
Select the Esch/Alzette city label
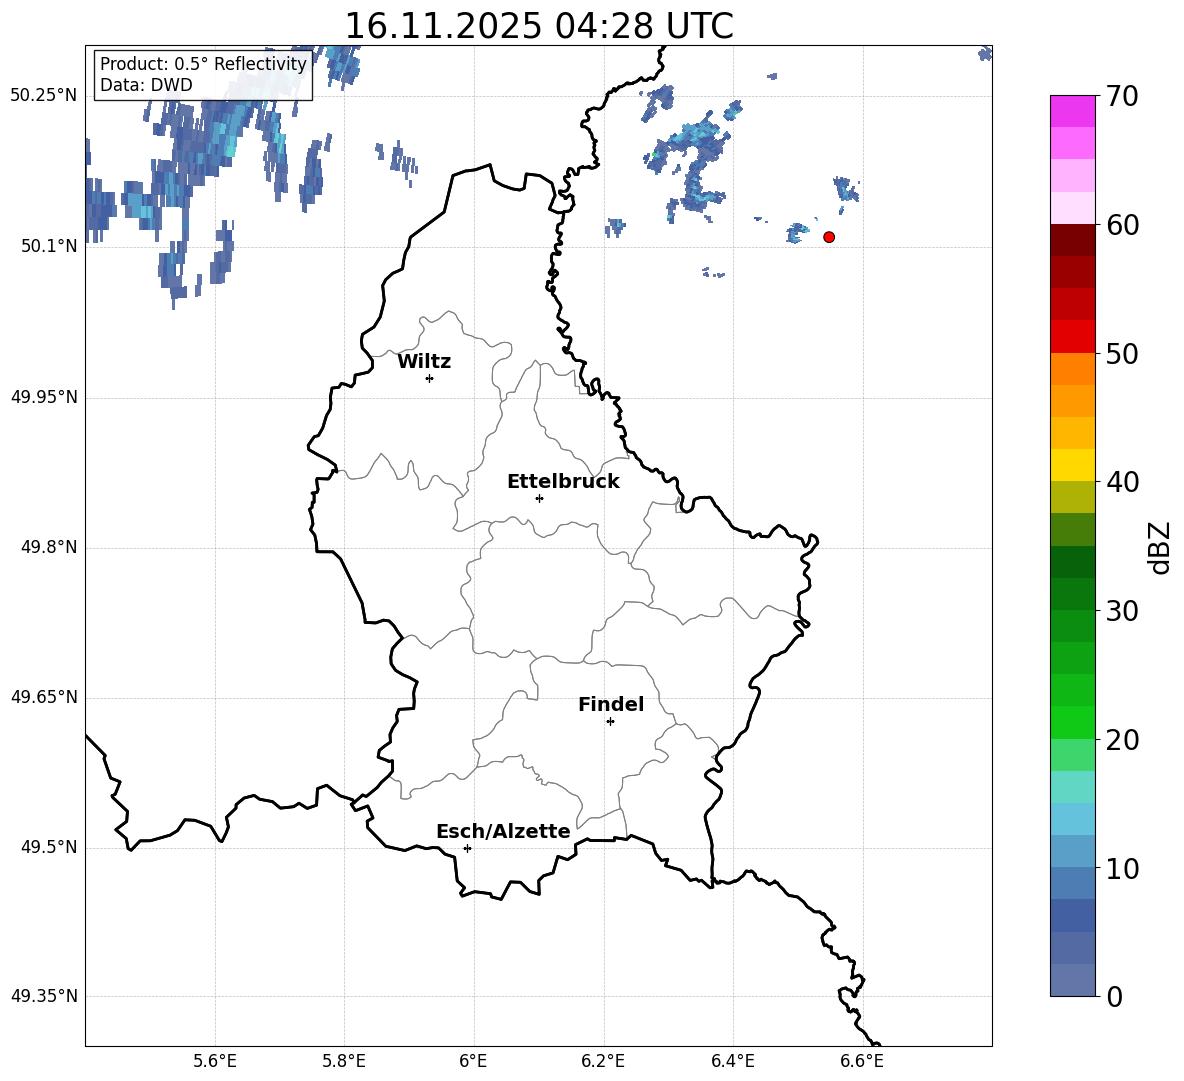click(x=503, y=832)
